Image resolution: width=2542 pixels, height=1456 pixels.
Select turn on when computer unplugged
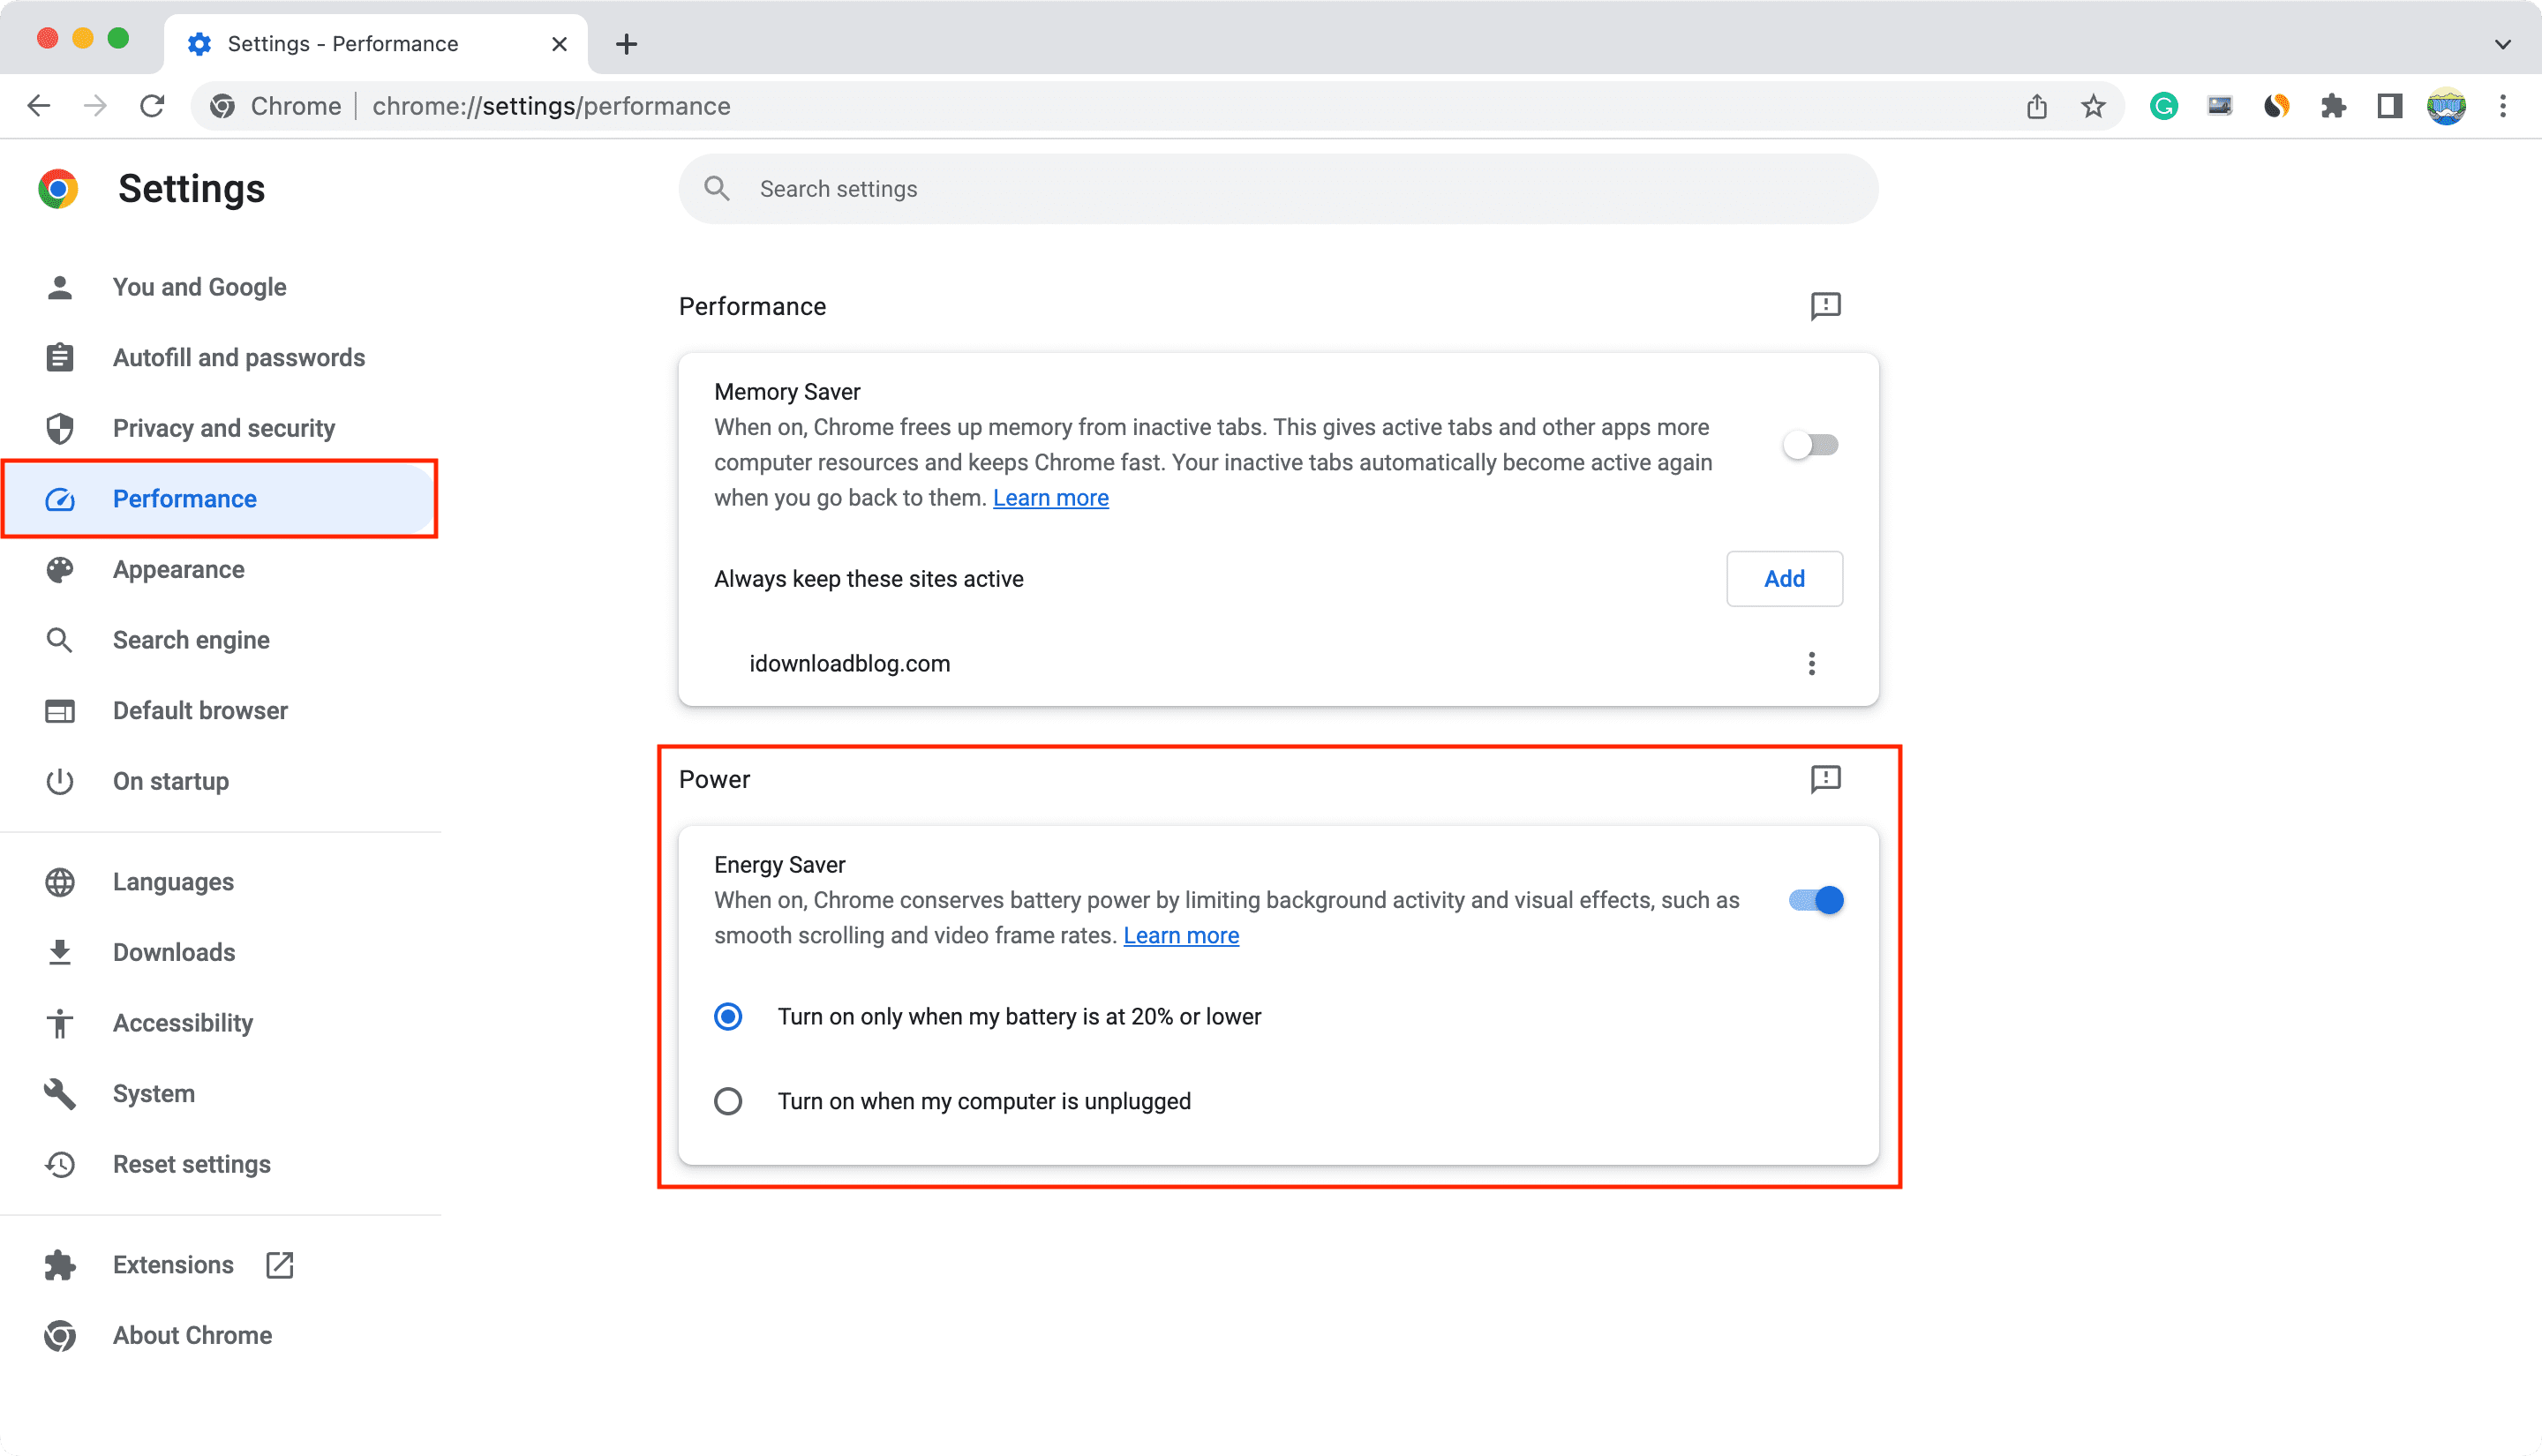[x=728, y=1101]
